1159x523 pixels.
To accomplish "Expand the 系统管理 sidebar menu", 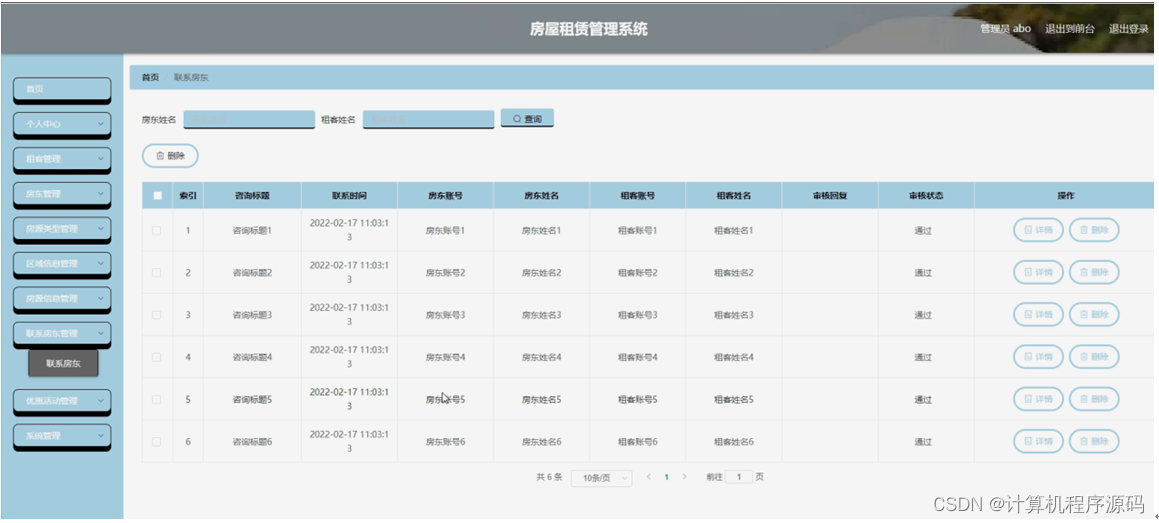I will coord(62,436).
